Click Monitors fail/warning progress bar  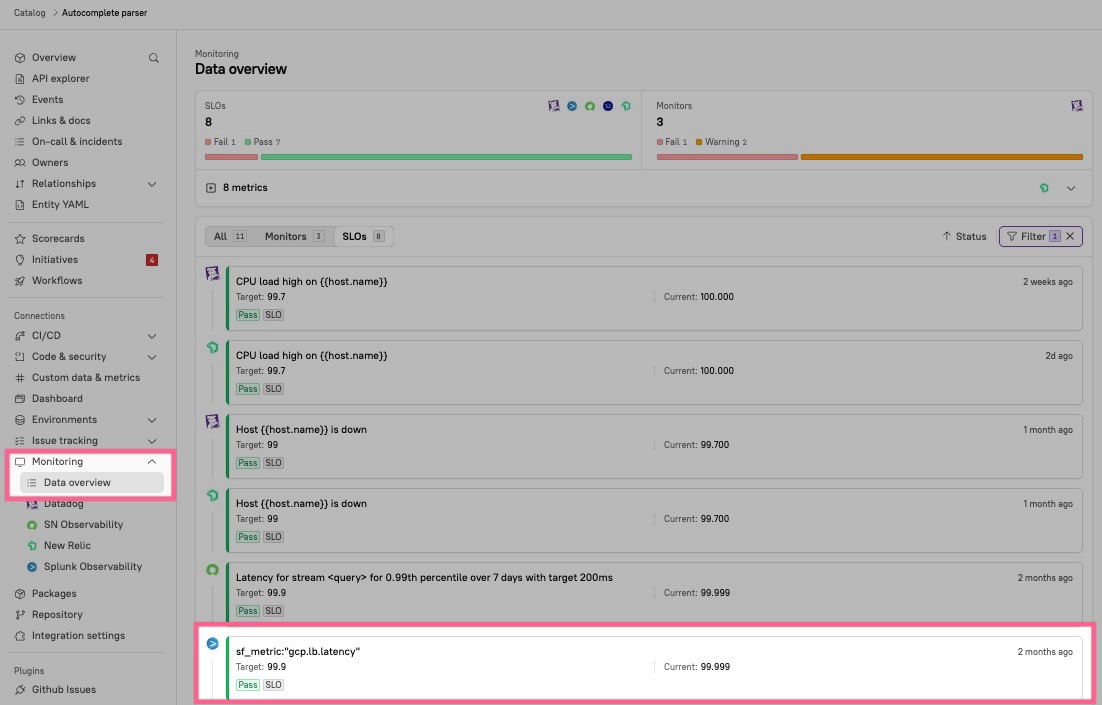click(x=869, y=157)
